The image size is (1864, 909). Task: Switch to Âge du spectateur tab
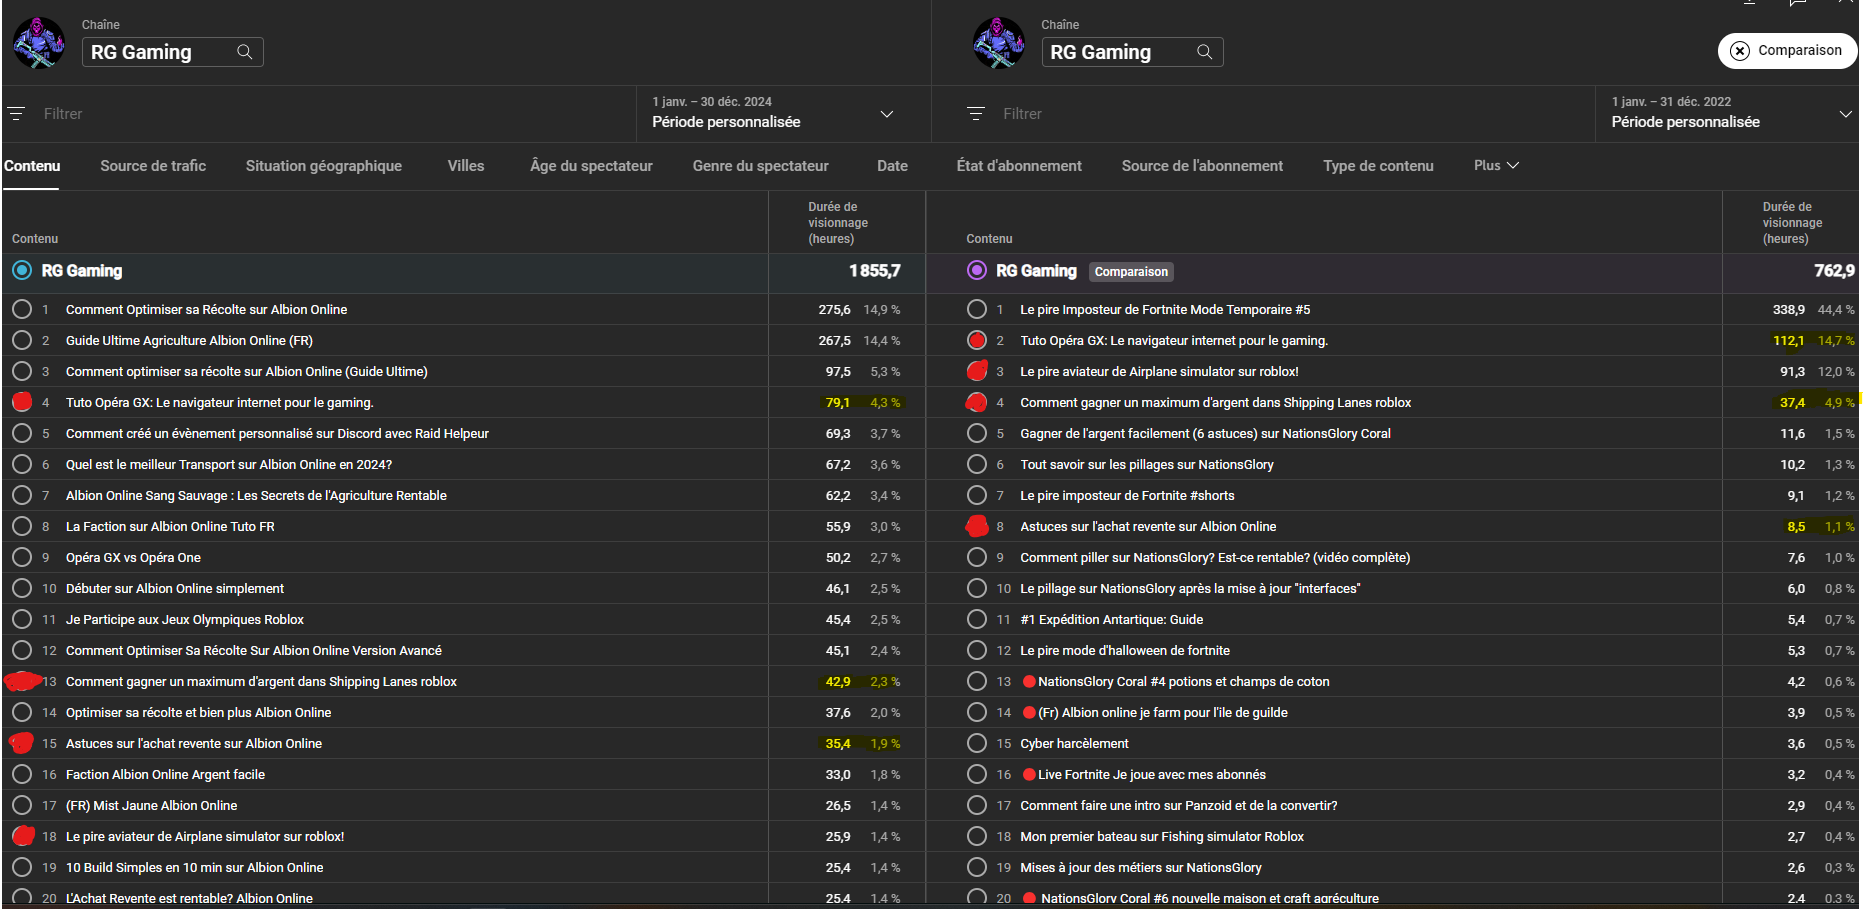[x=591, y=166]
